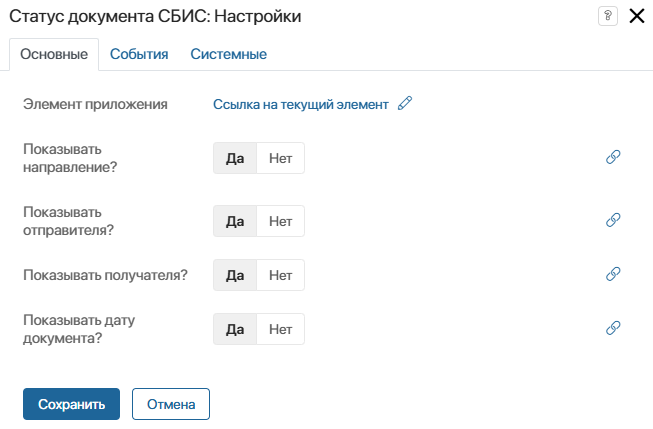Open the help question mark icon
The height and width of the screenshot is (429, 653).
point(606,16)
